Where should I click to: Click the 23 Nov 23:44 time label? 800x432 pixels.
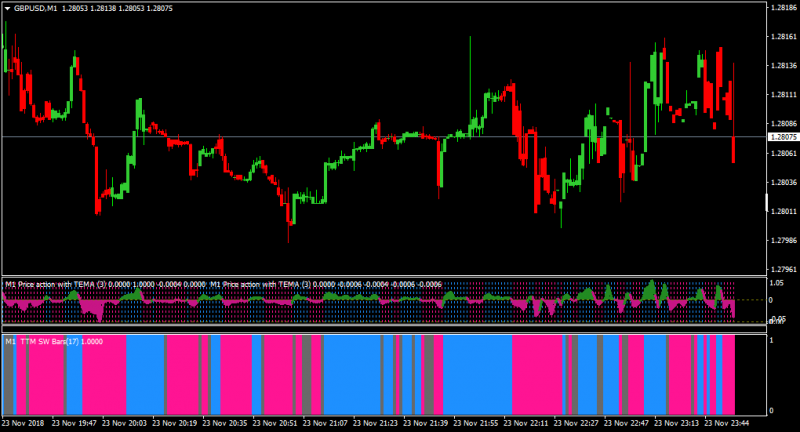tap(727, 423)
